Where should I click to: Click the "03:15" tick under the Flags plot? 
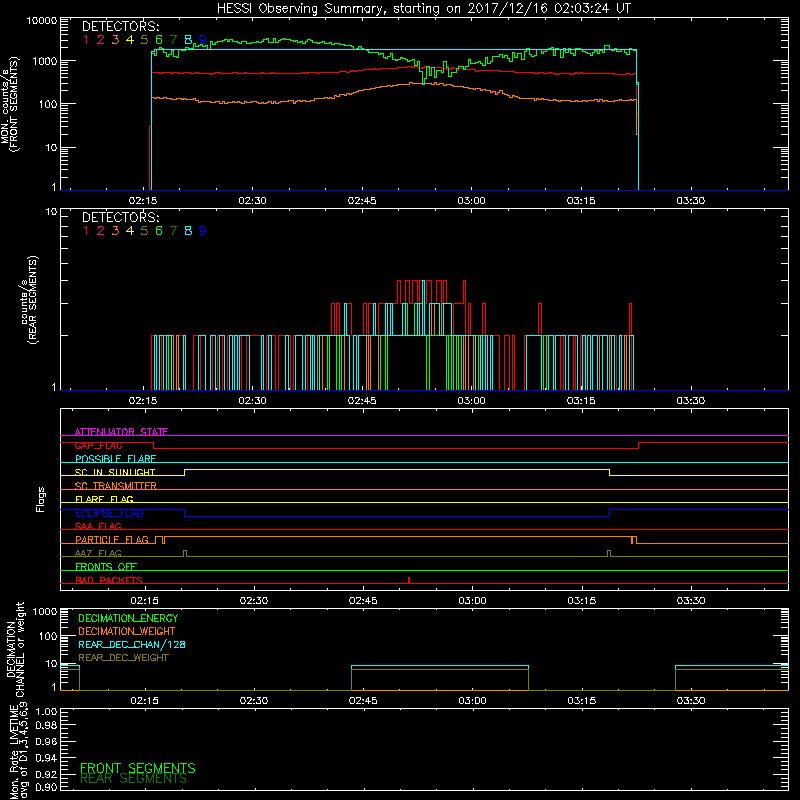point(582,601)
